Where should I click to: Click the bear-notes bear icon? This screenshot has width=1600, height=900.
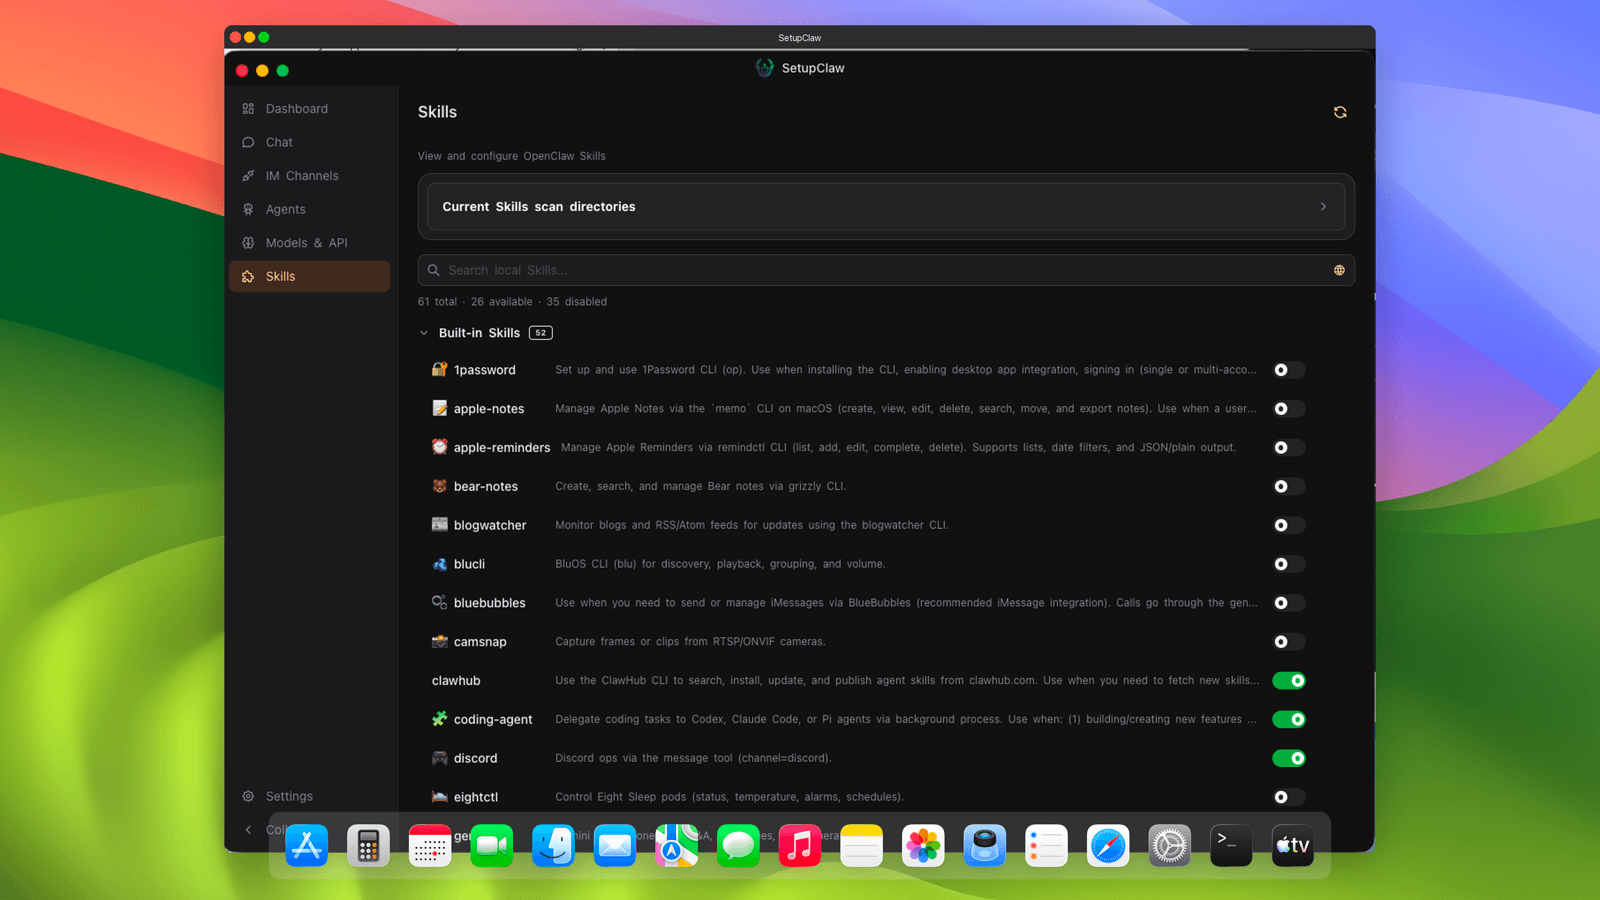pyautogui.click(x=439, y=486)
